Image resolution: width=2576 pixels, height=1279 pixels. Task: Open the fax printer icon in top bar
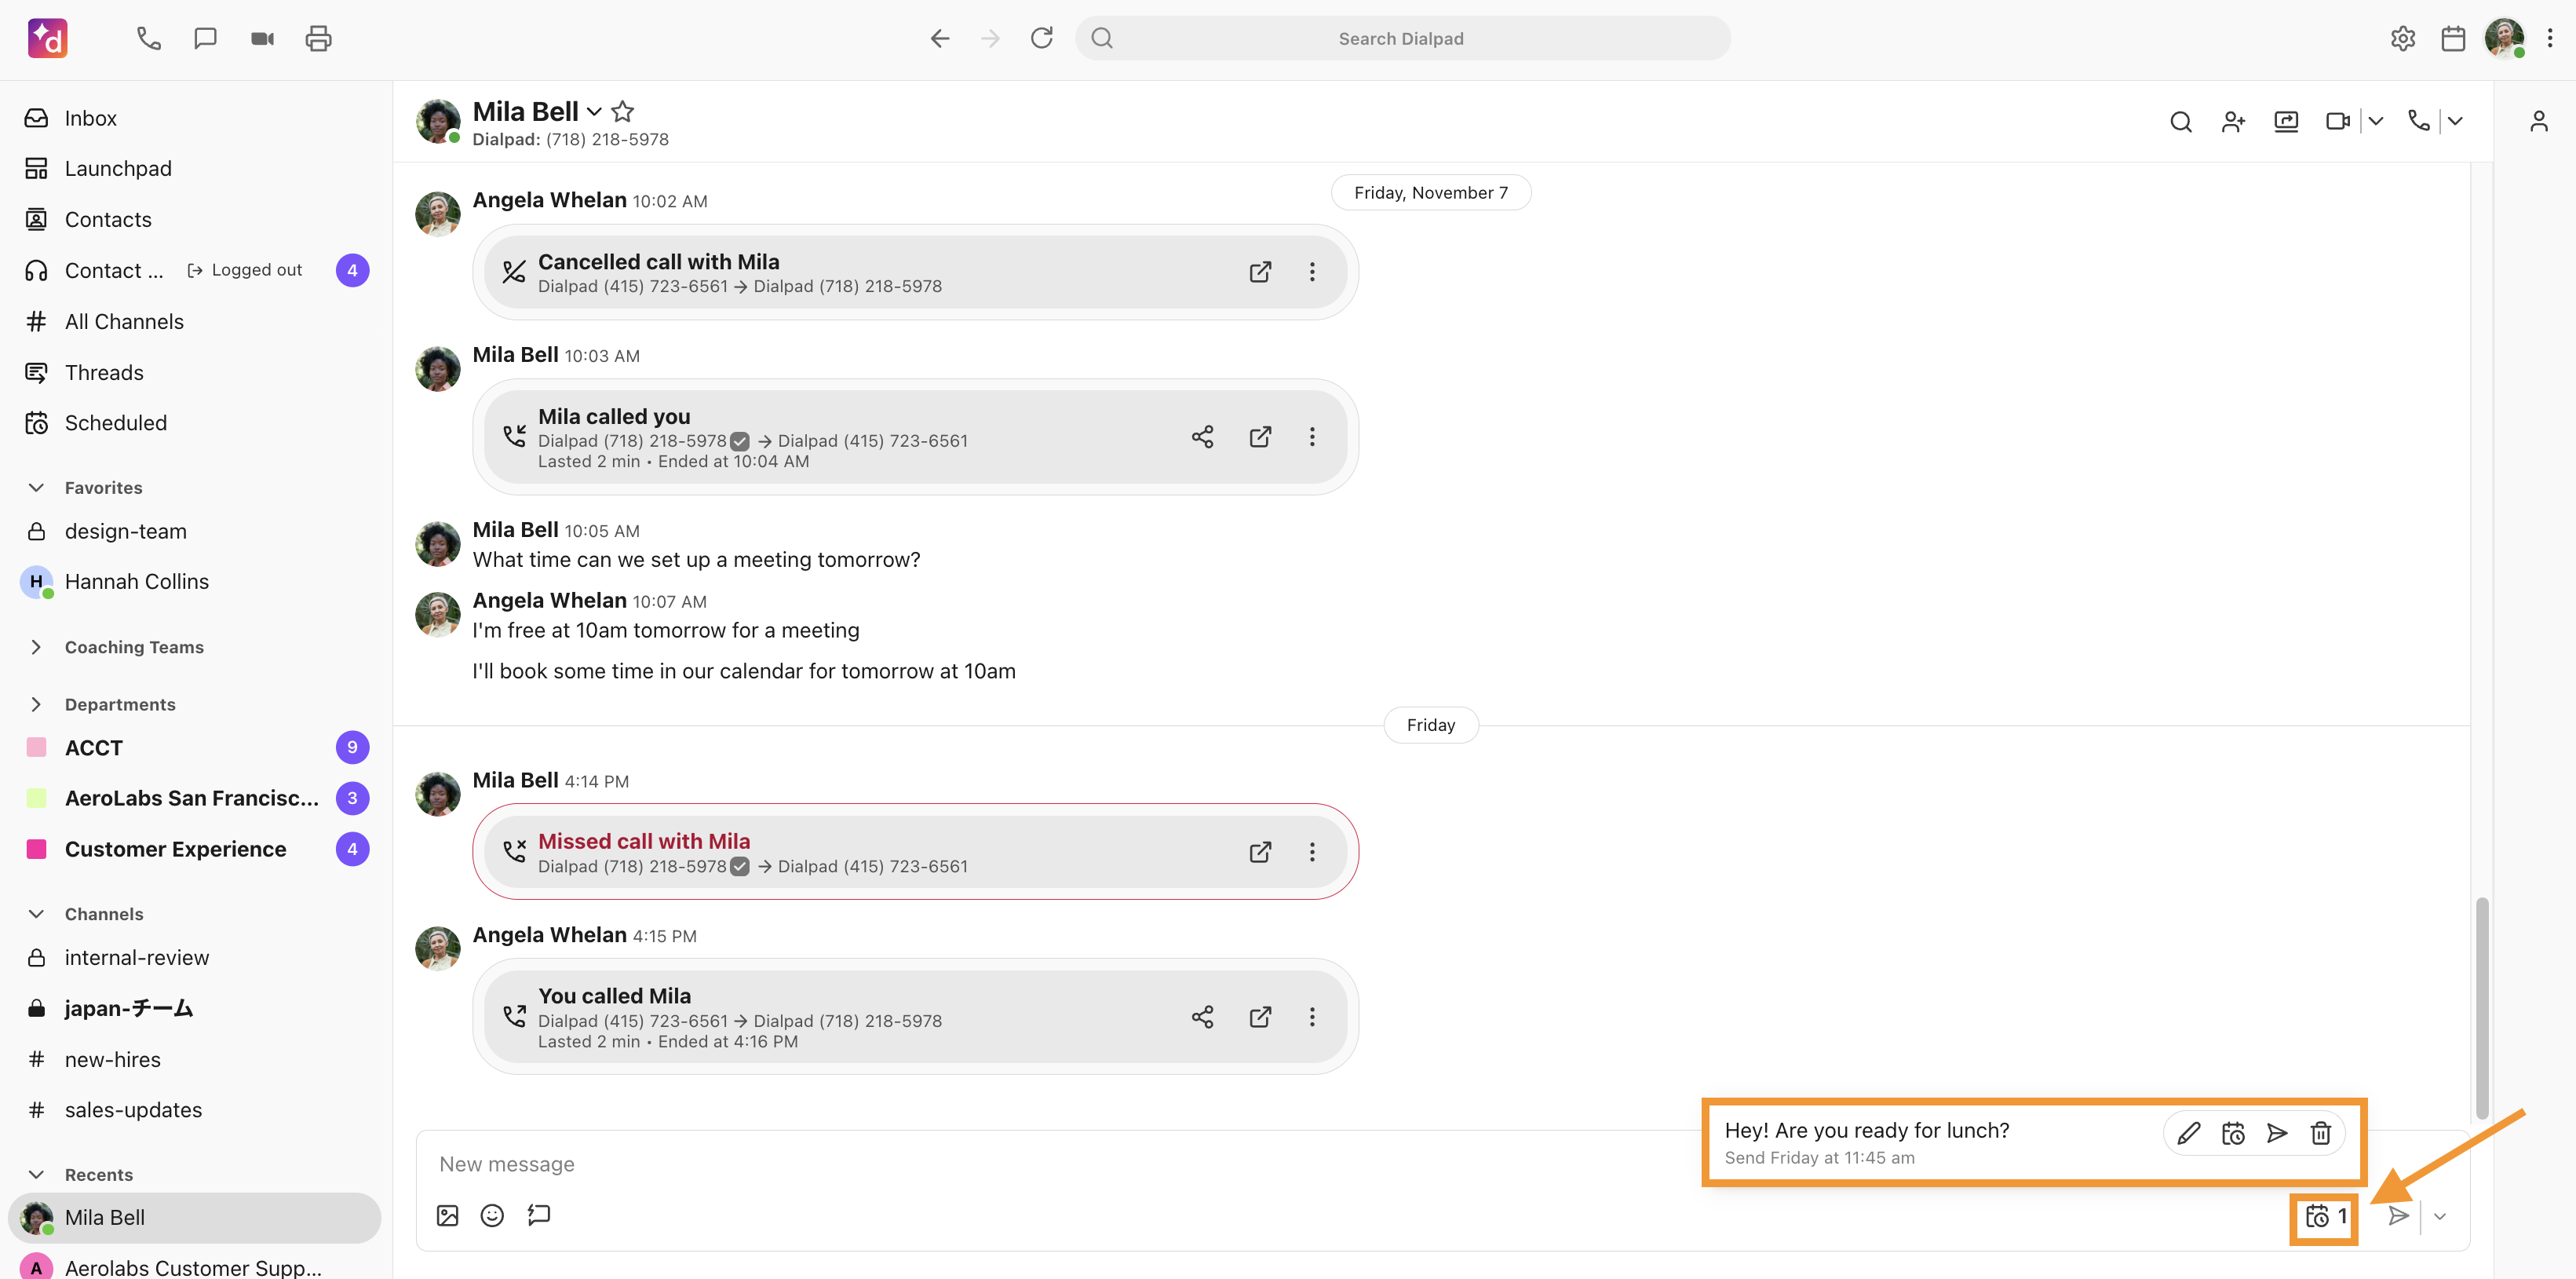(x=318, y=38)
